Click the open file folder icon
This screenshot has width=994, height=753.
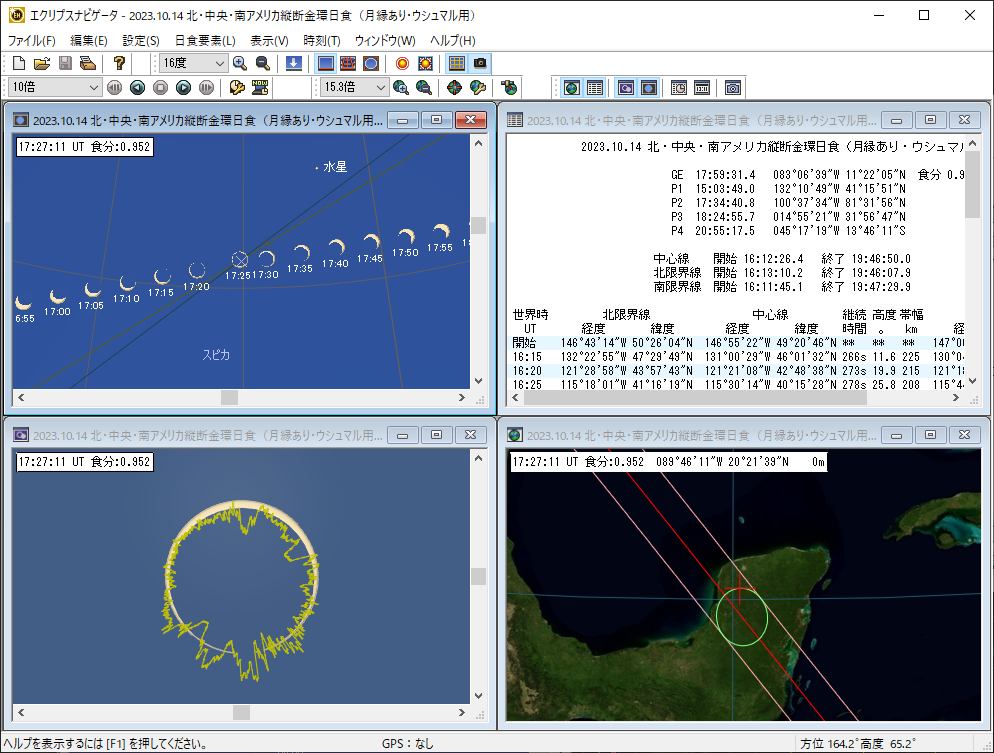(41, 63)
